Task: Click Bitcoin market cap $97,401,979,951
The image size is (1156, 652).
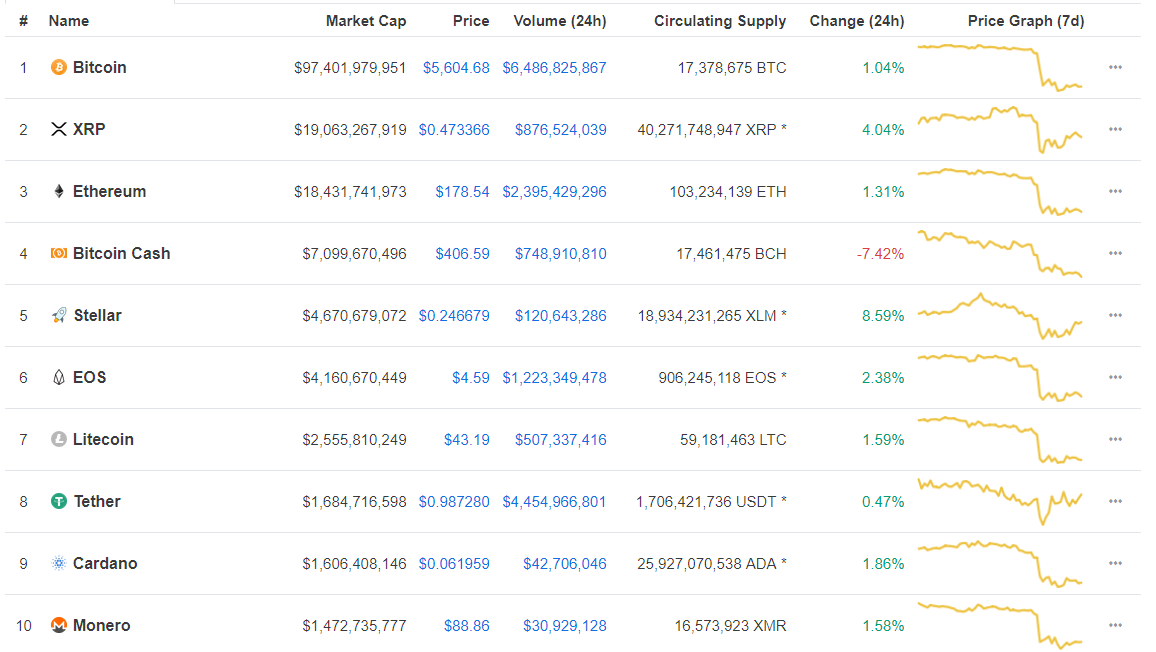Action: click(350, 68)
